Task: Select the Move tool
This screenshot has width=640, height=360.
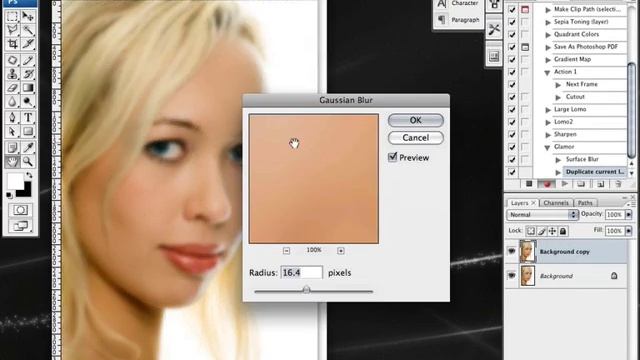Action: click(x=28, y=16)
